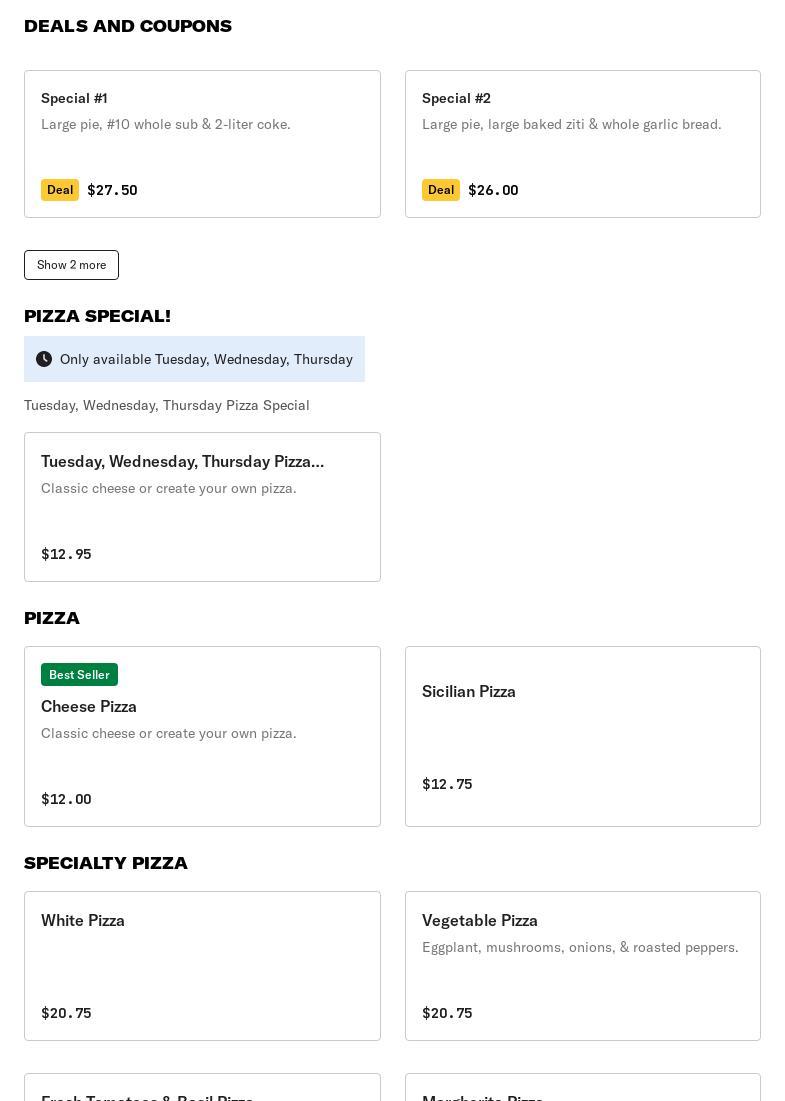Choose the Sicilian Pizza item
This screenshot has height=1101, width=785.
[583, 737]
